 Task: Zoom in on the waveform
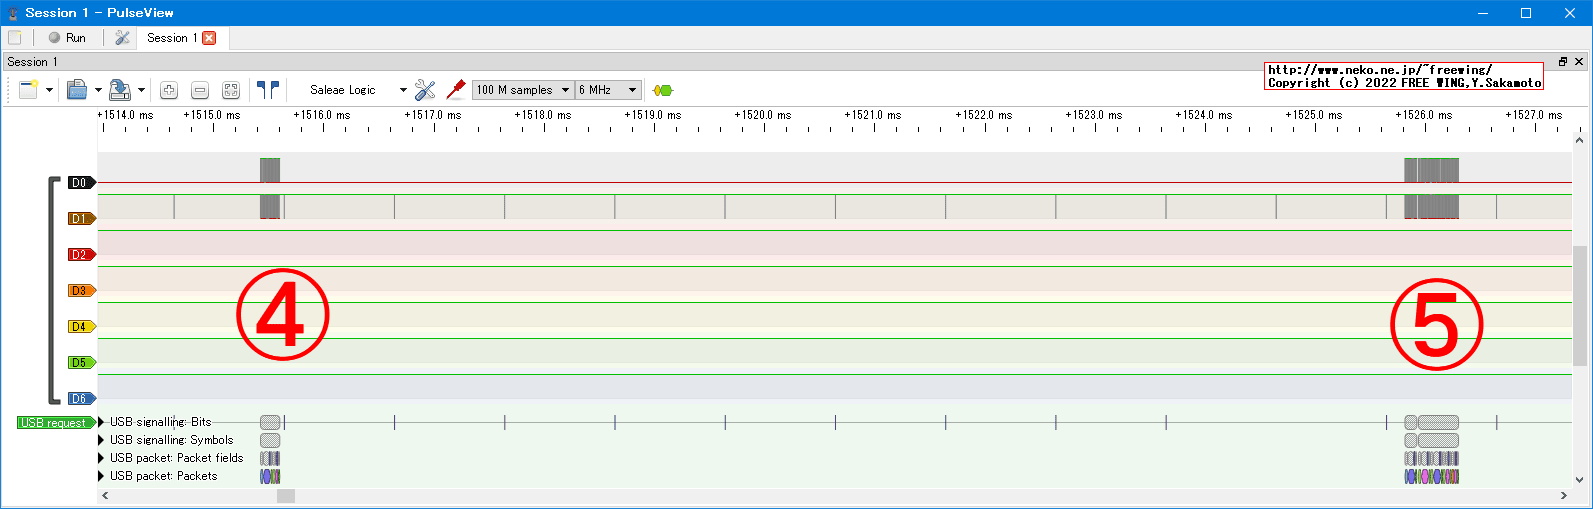(x=169, y=90)
